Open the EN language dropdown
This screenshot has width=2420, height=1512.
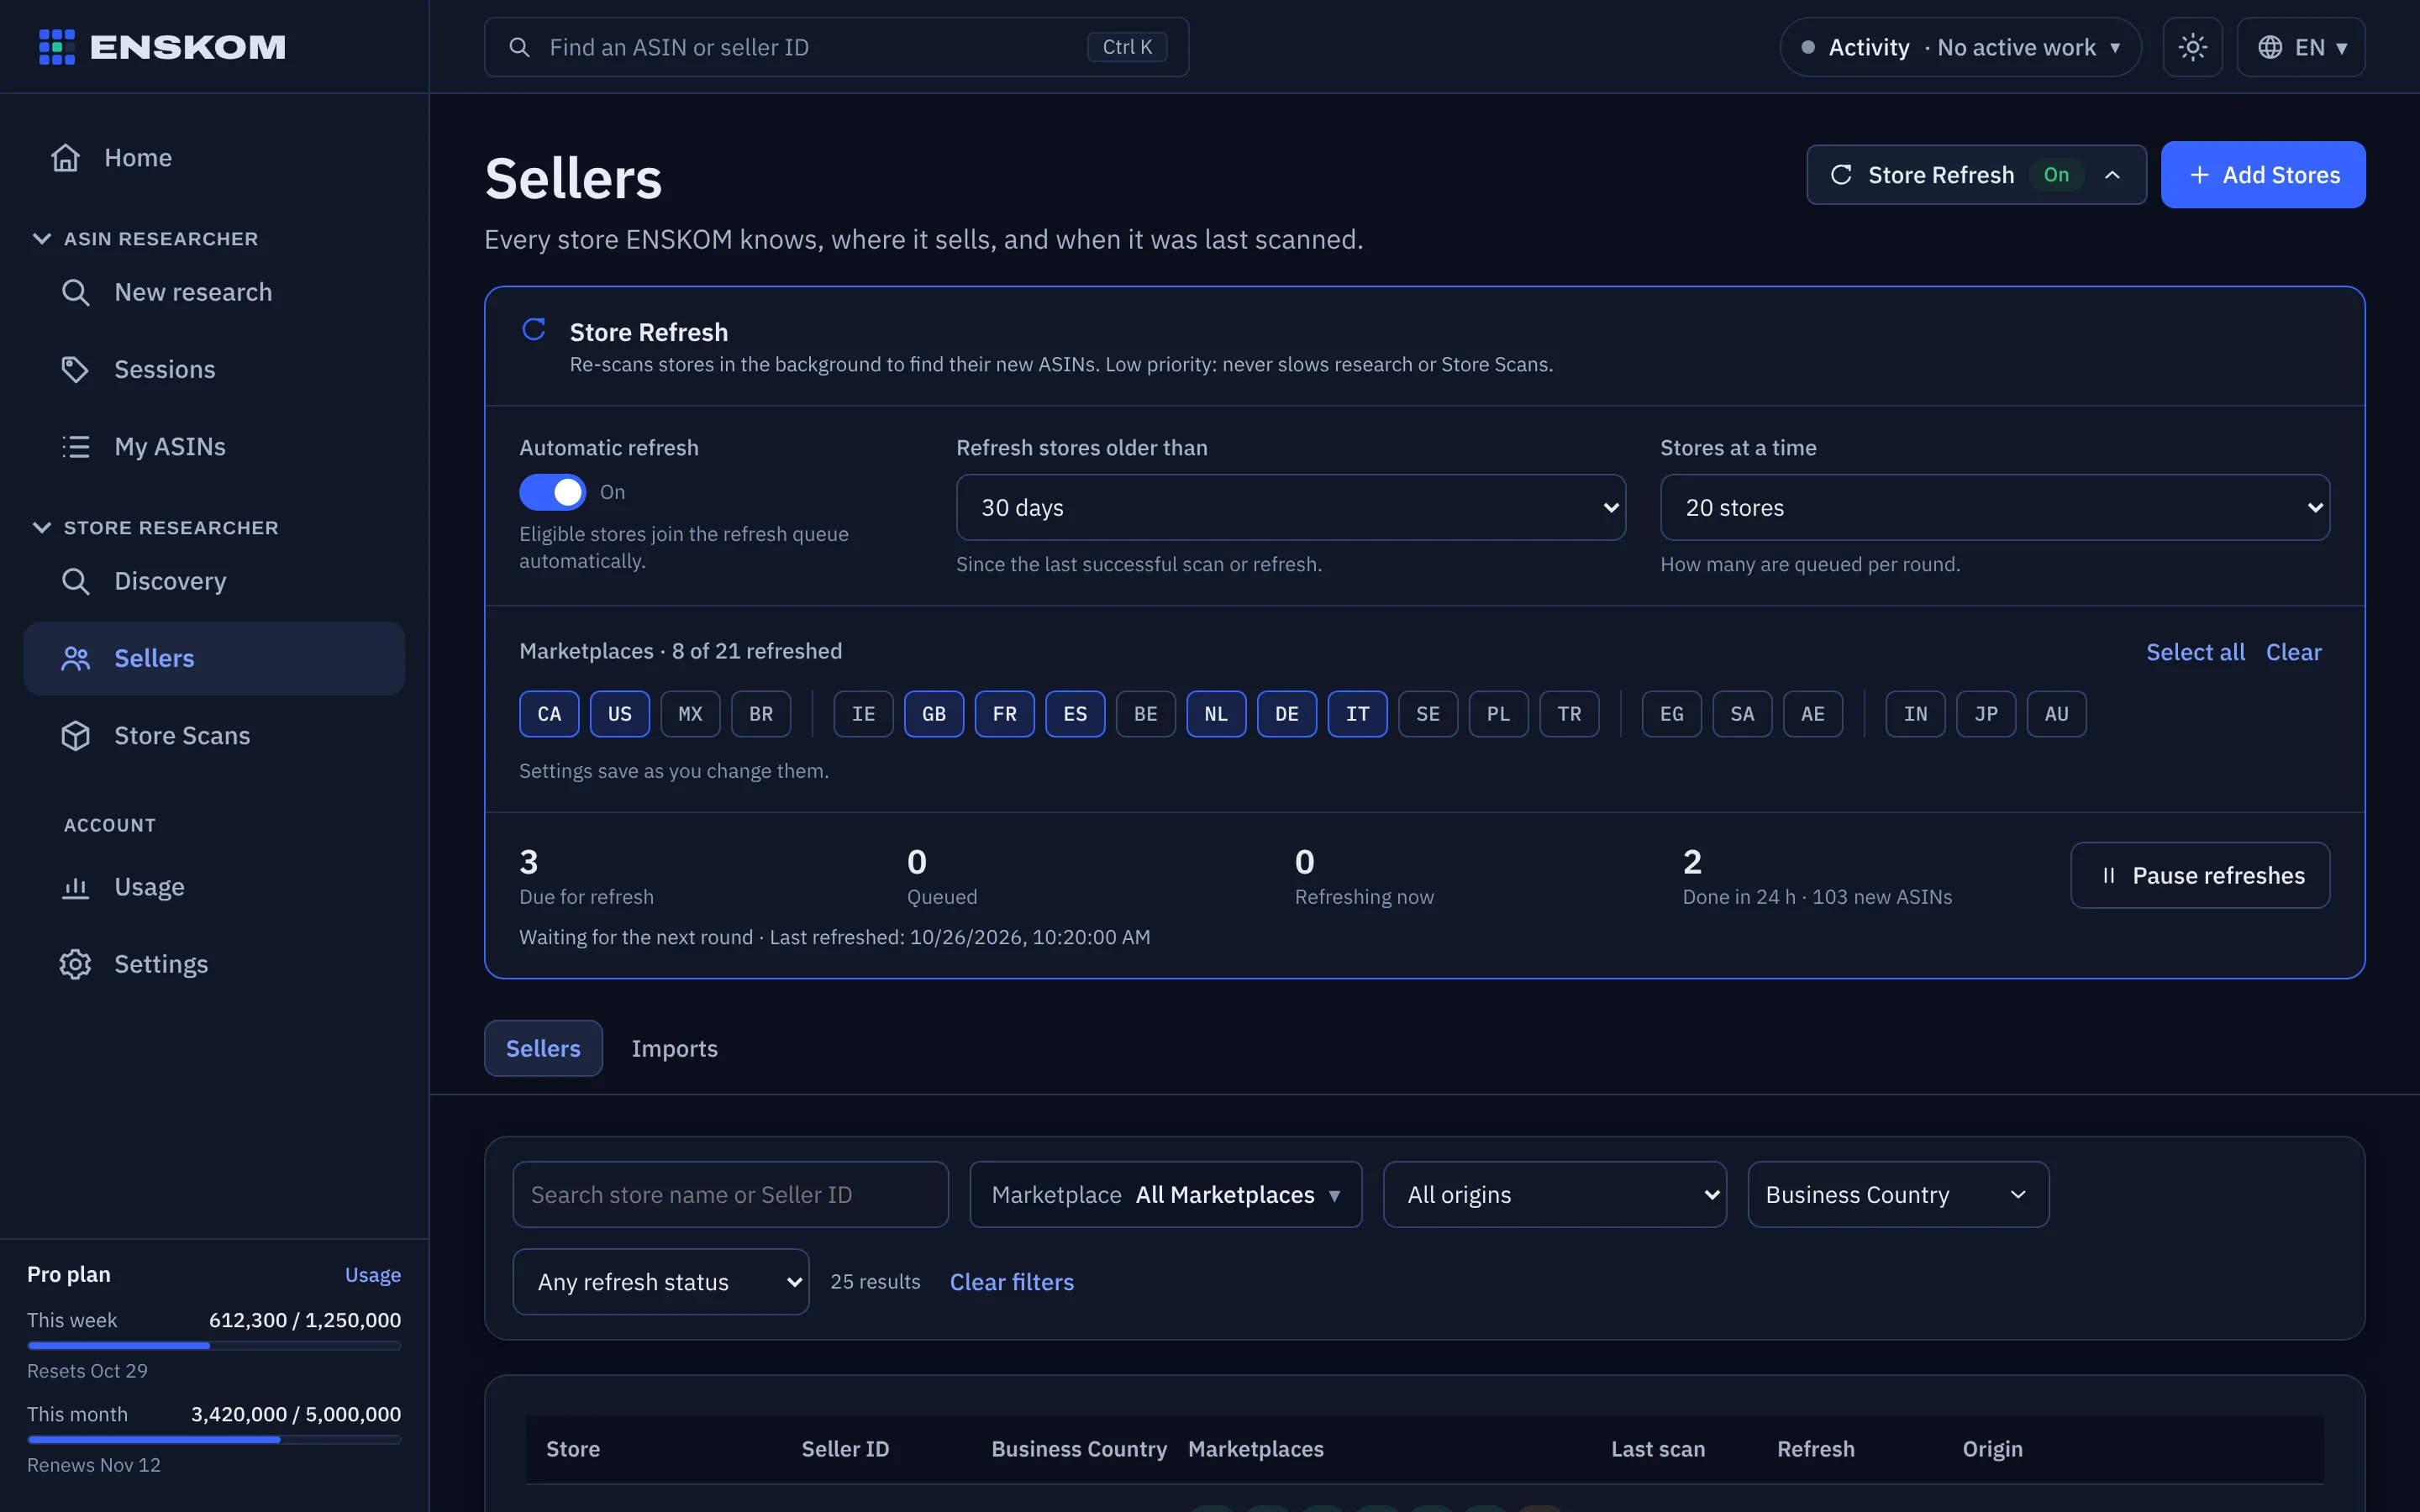point(2300,47)
